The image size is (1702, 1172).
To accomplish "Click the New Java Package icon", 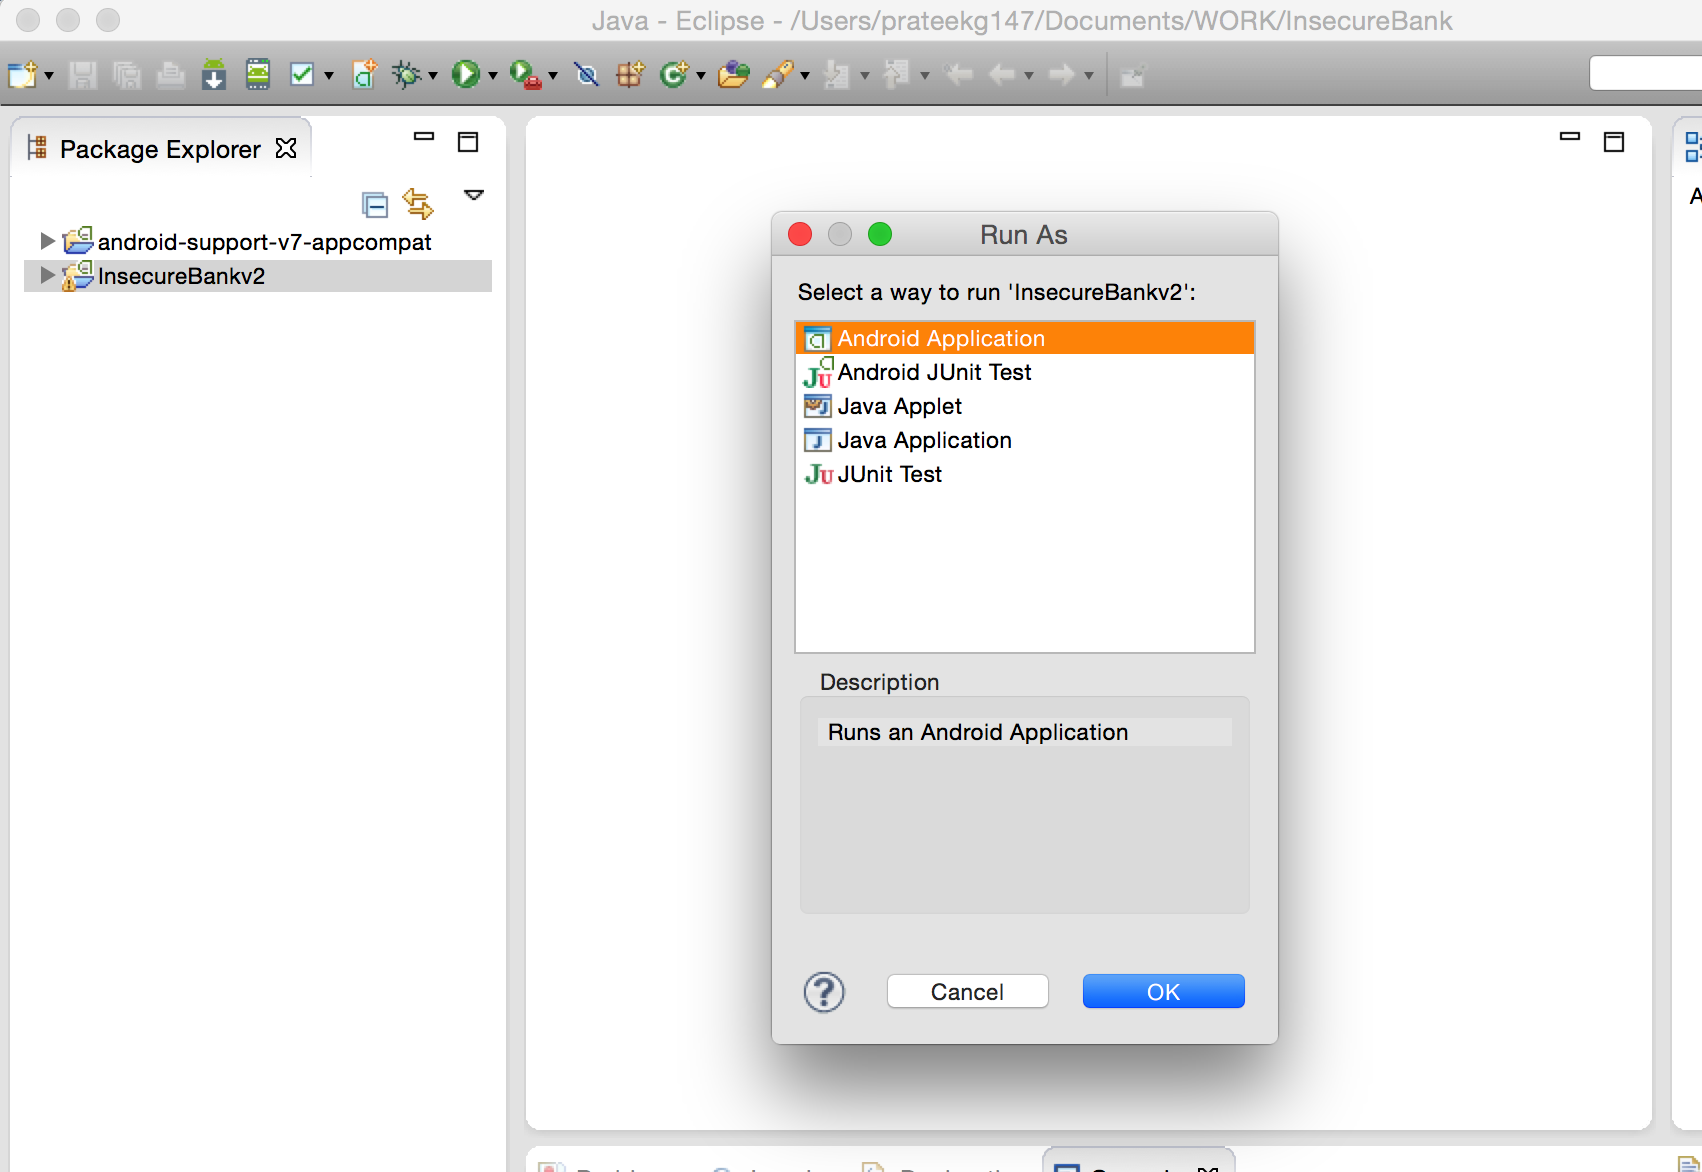I will 630,75.
